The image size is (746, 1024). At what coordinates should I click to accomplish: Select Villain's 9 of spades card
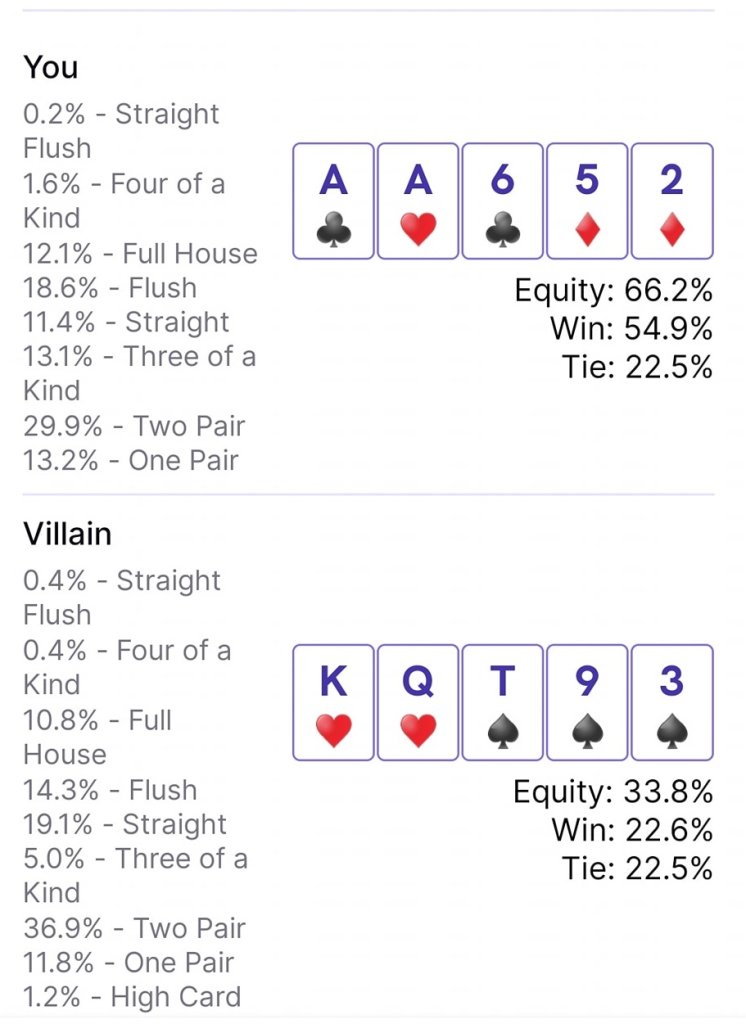click(x=587, y=703)
